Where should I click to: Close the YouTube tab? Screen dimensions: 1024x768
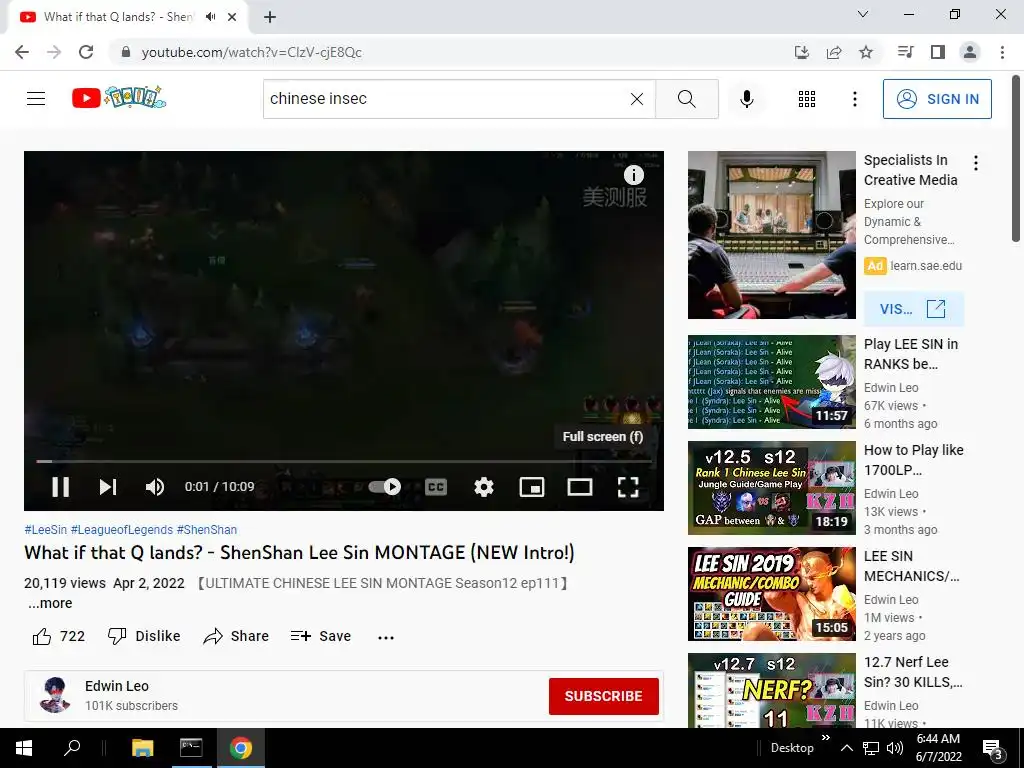(x=232, y=17)
